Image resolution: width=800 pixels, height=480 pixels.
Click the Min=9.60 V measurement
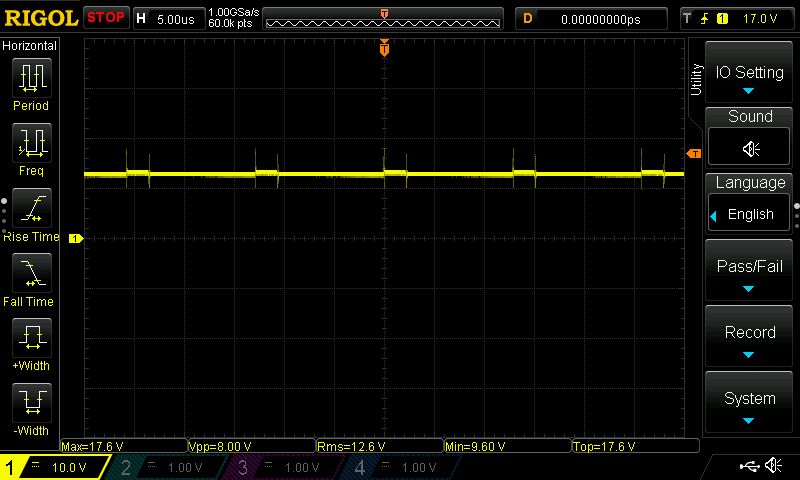pos(475,446)
